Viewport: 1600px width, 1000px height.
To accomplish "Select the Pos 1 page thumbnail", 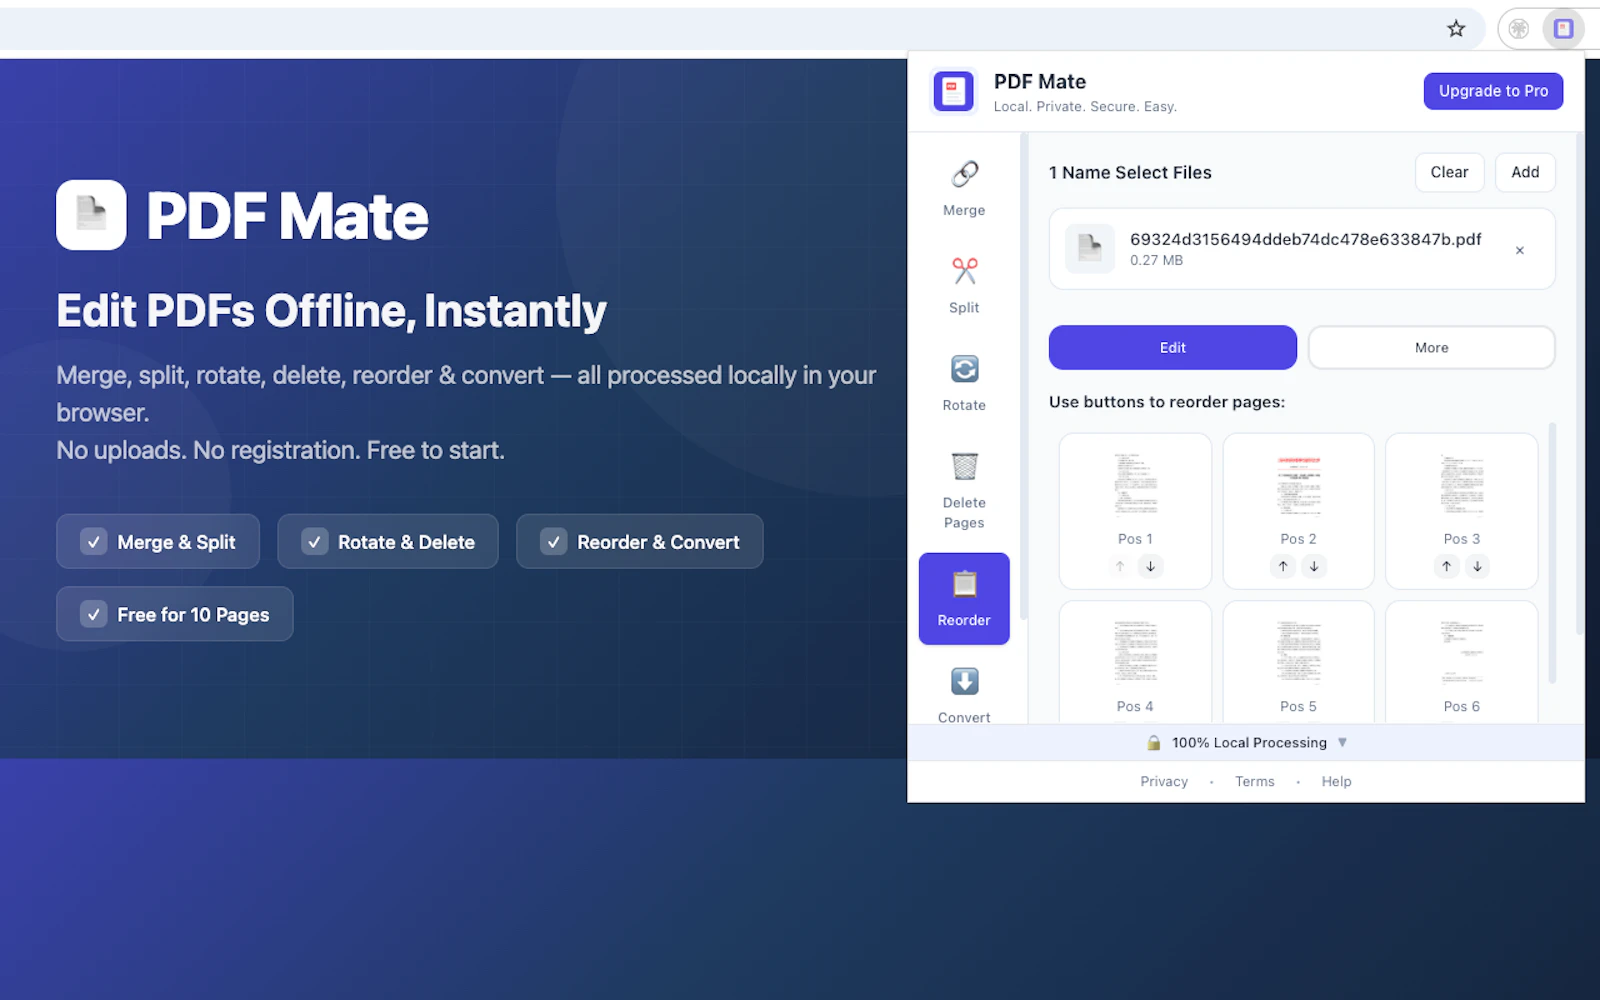I will pos(1135,485).
